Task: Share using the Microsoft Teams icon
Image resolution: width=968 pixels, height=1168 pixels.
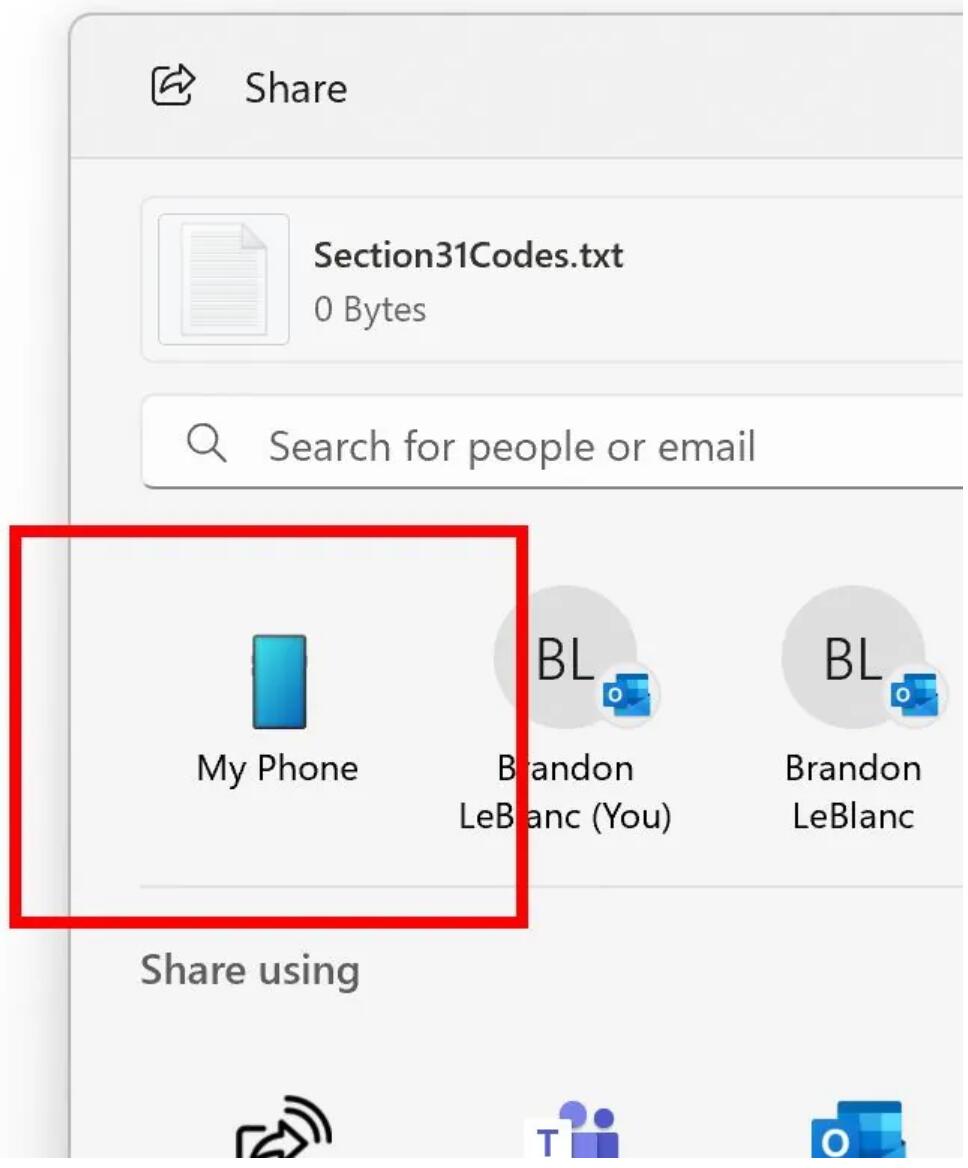Action: coord(573,1135)
